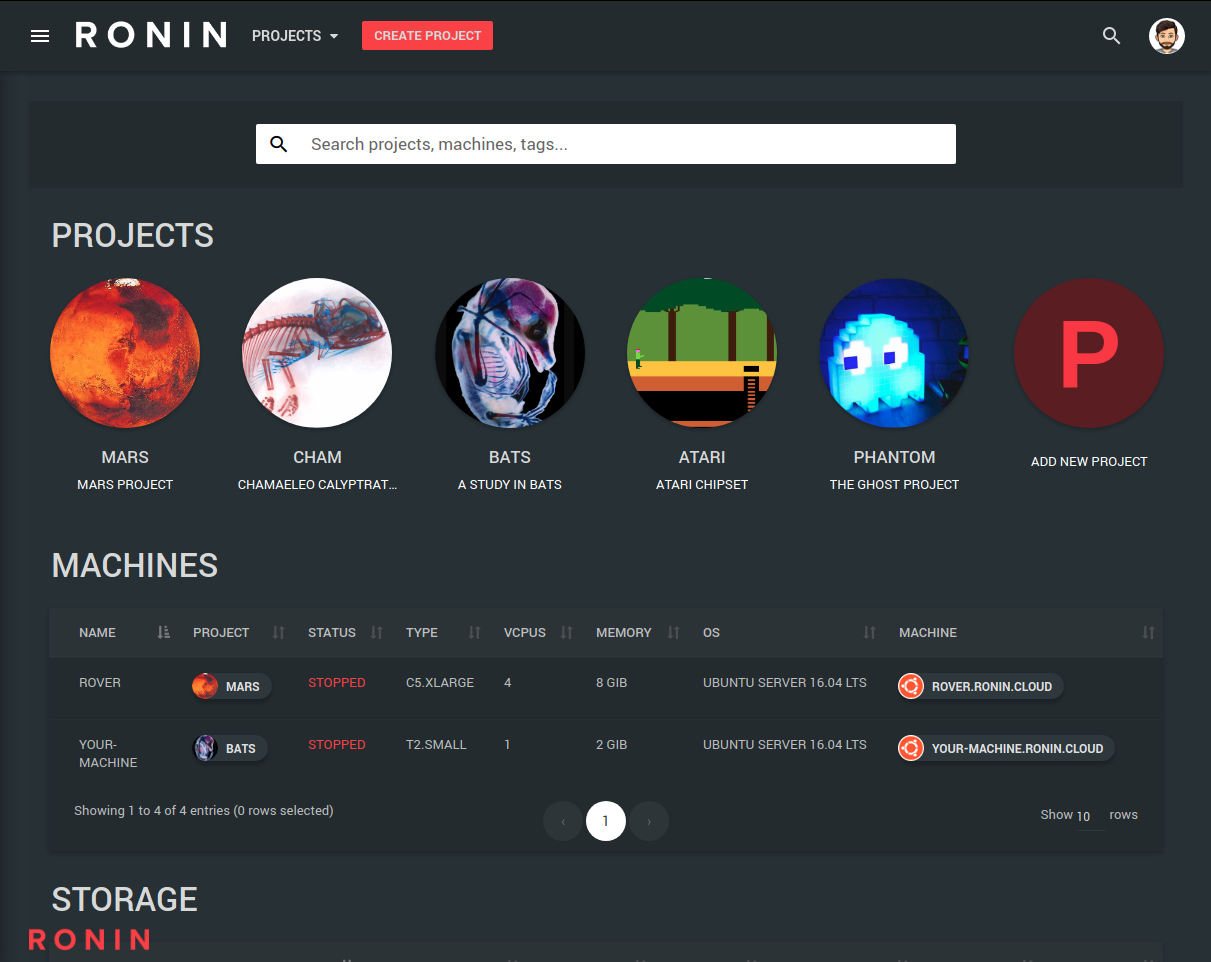Click the red P add-project circle

coord(1089,353)
